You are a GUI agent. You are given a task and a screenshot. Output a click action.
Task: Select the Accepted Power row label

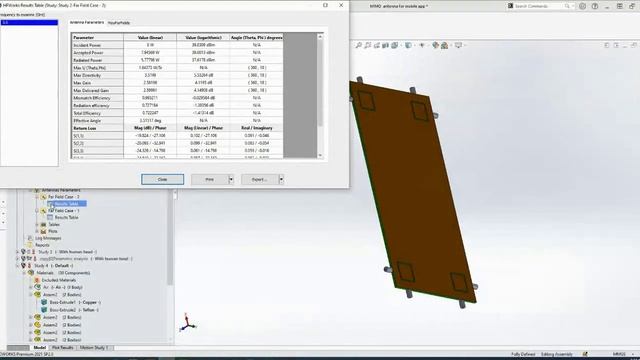point(97,53)
